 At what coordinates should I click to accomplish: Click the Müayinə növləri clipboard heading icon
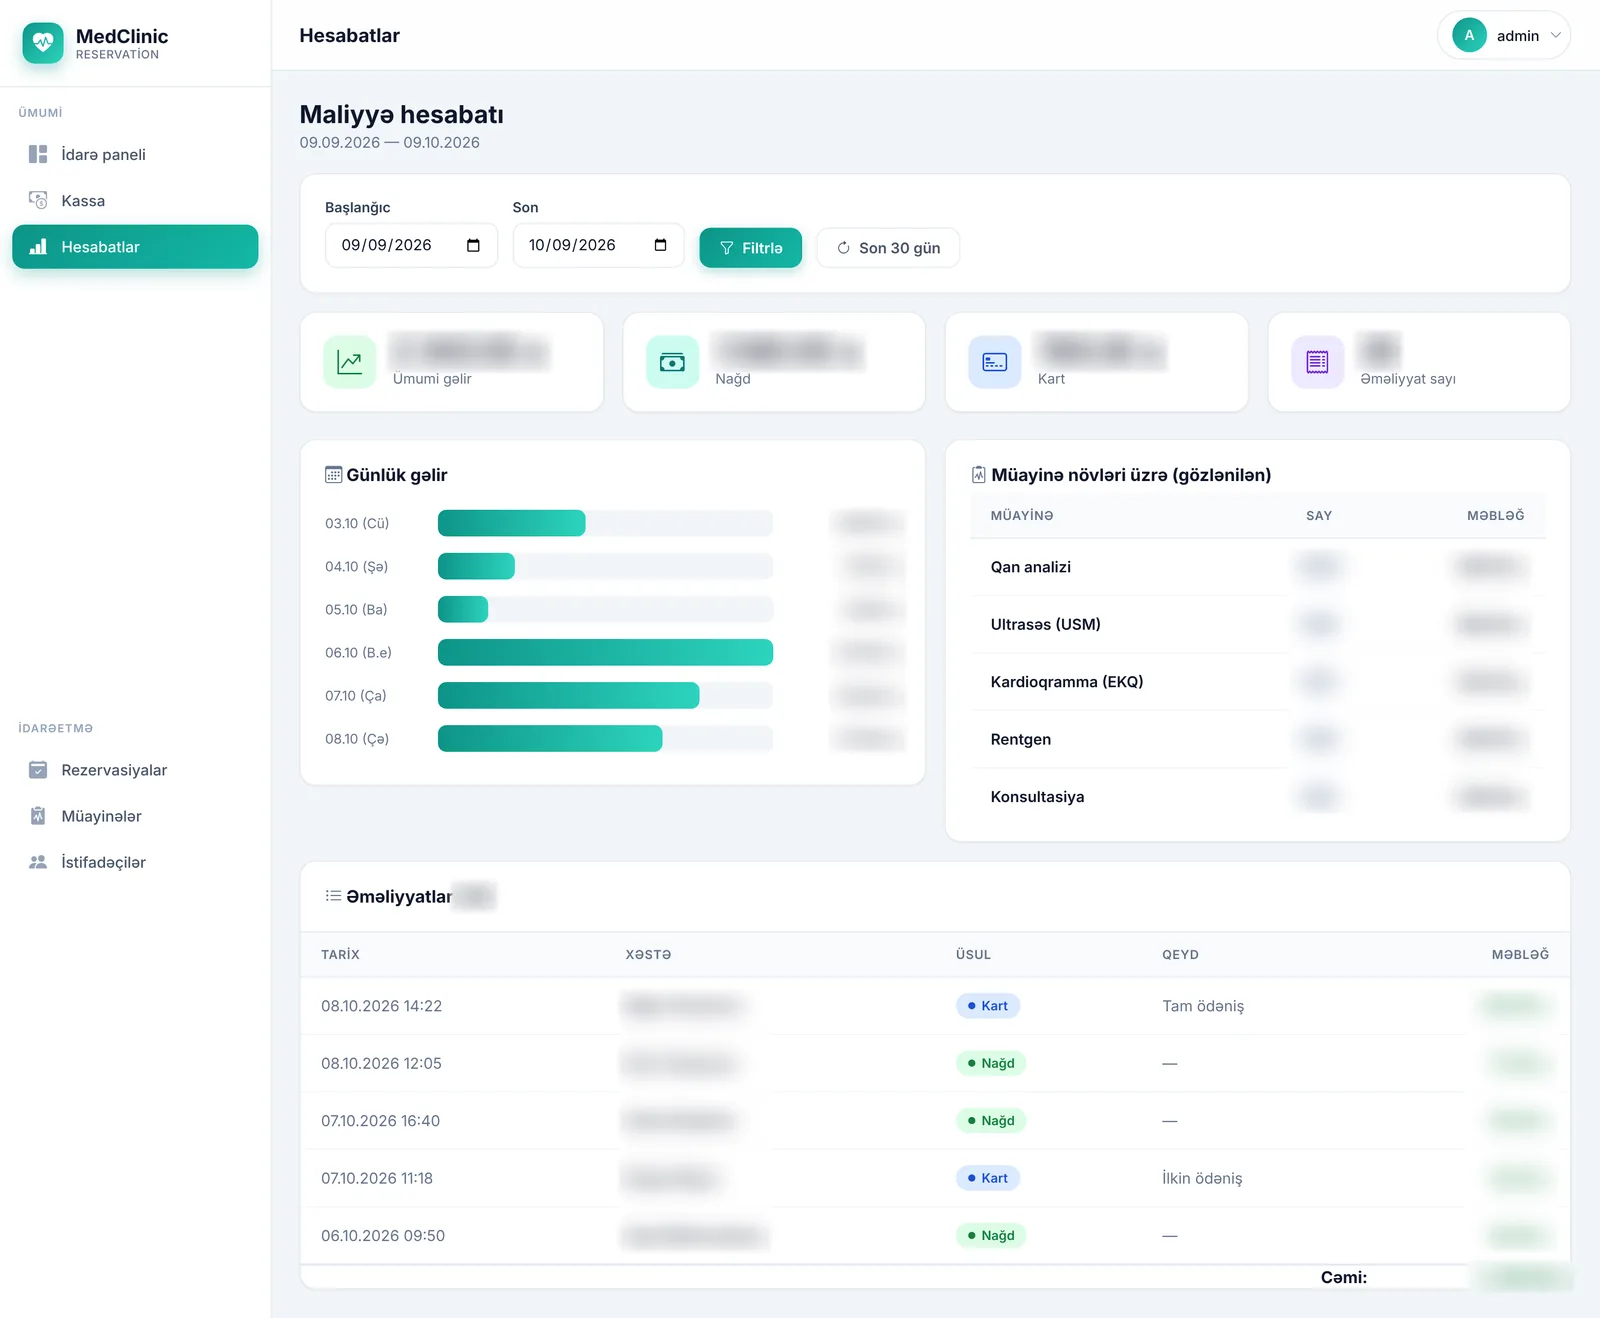tap(979, 475)
